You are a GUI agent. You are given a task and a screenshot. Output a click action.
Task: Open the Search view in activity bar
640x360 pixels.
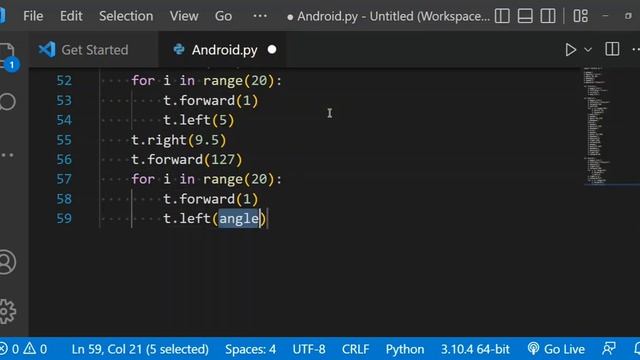[8, 102]
